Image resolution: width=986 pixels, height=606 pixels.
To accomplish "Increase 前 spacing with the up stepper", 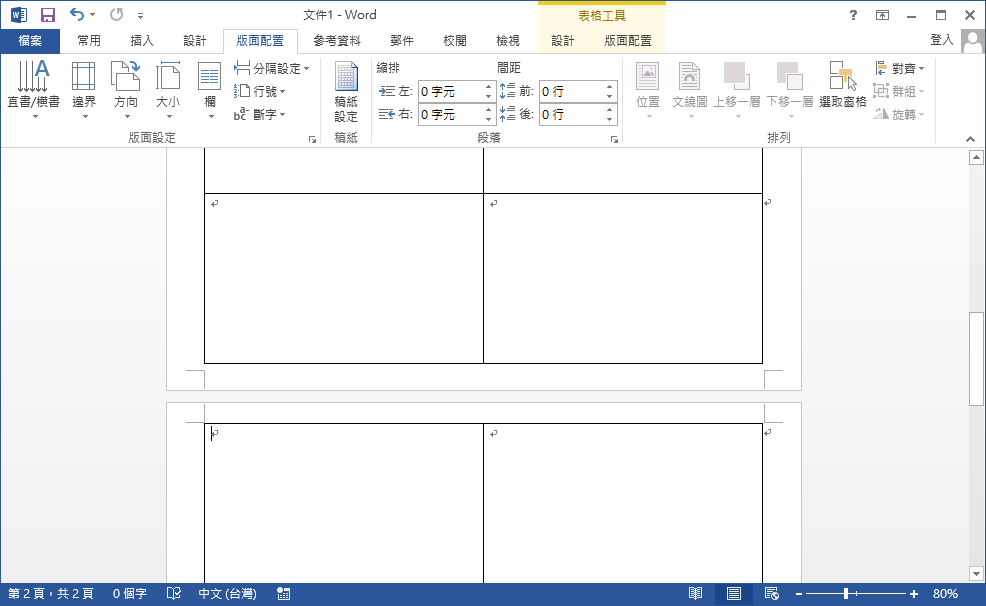I will pos(610,86).
